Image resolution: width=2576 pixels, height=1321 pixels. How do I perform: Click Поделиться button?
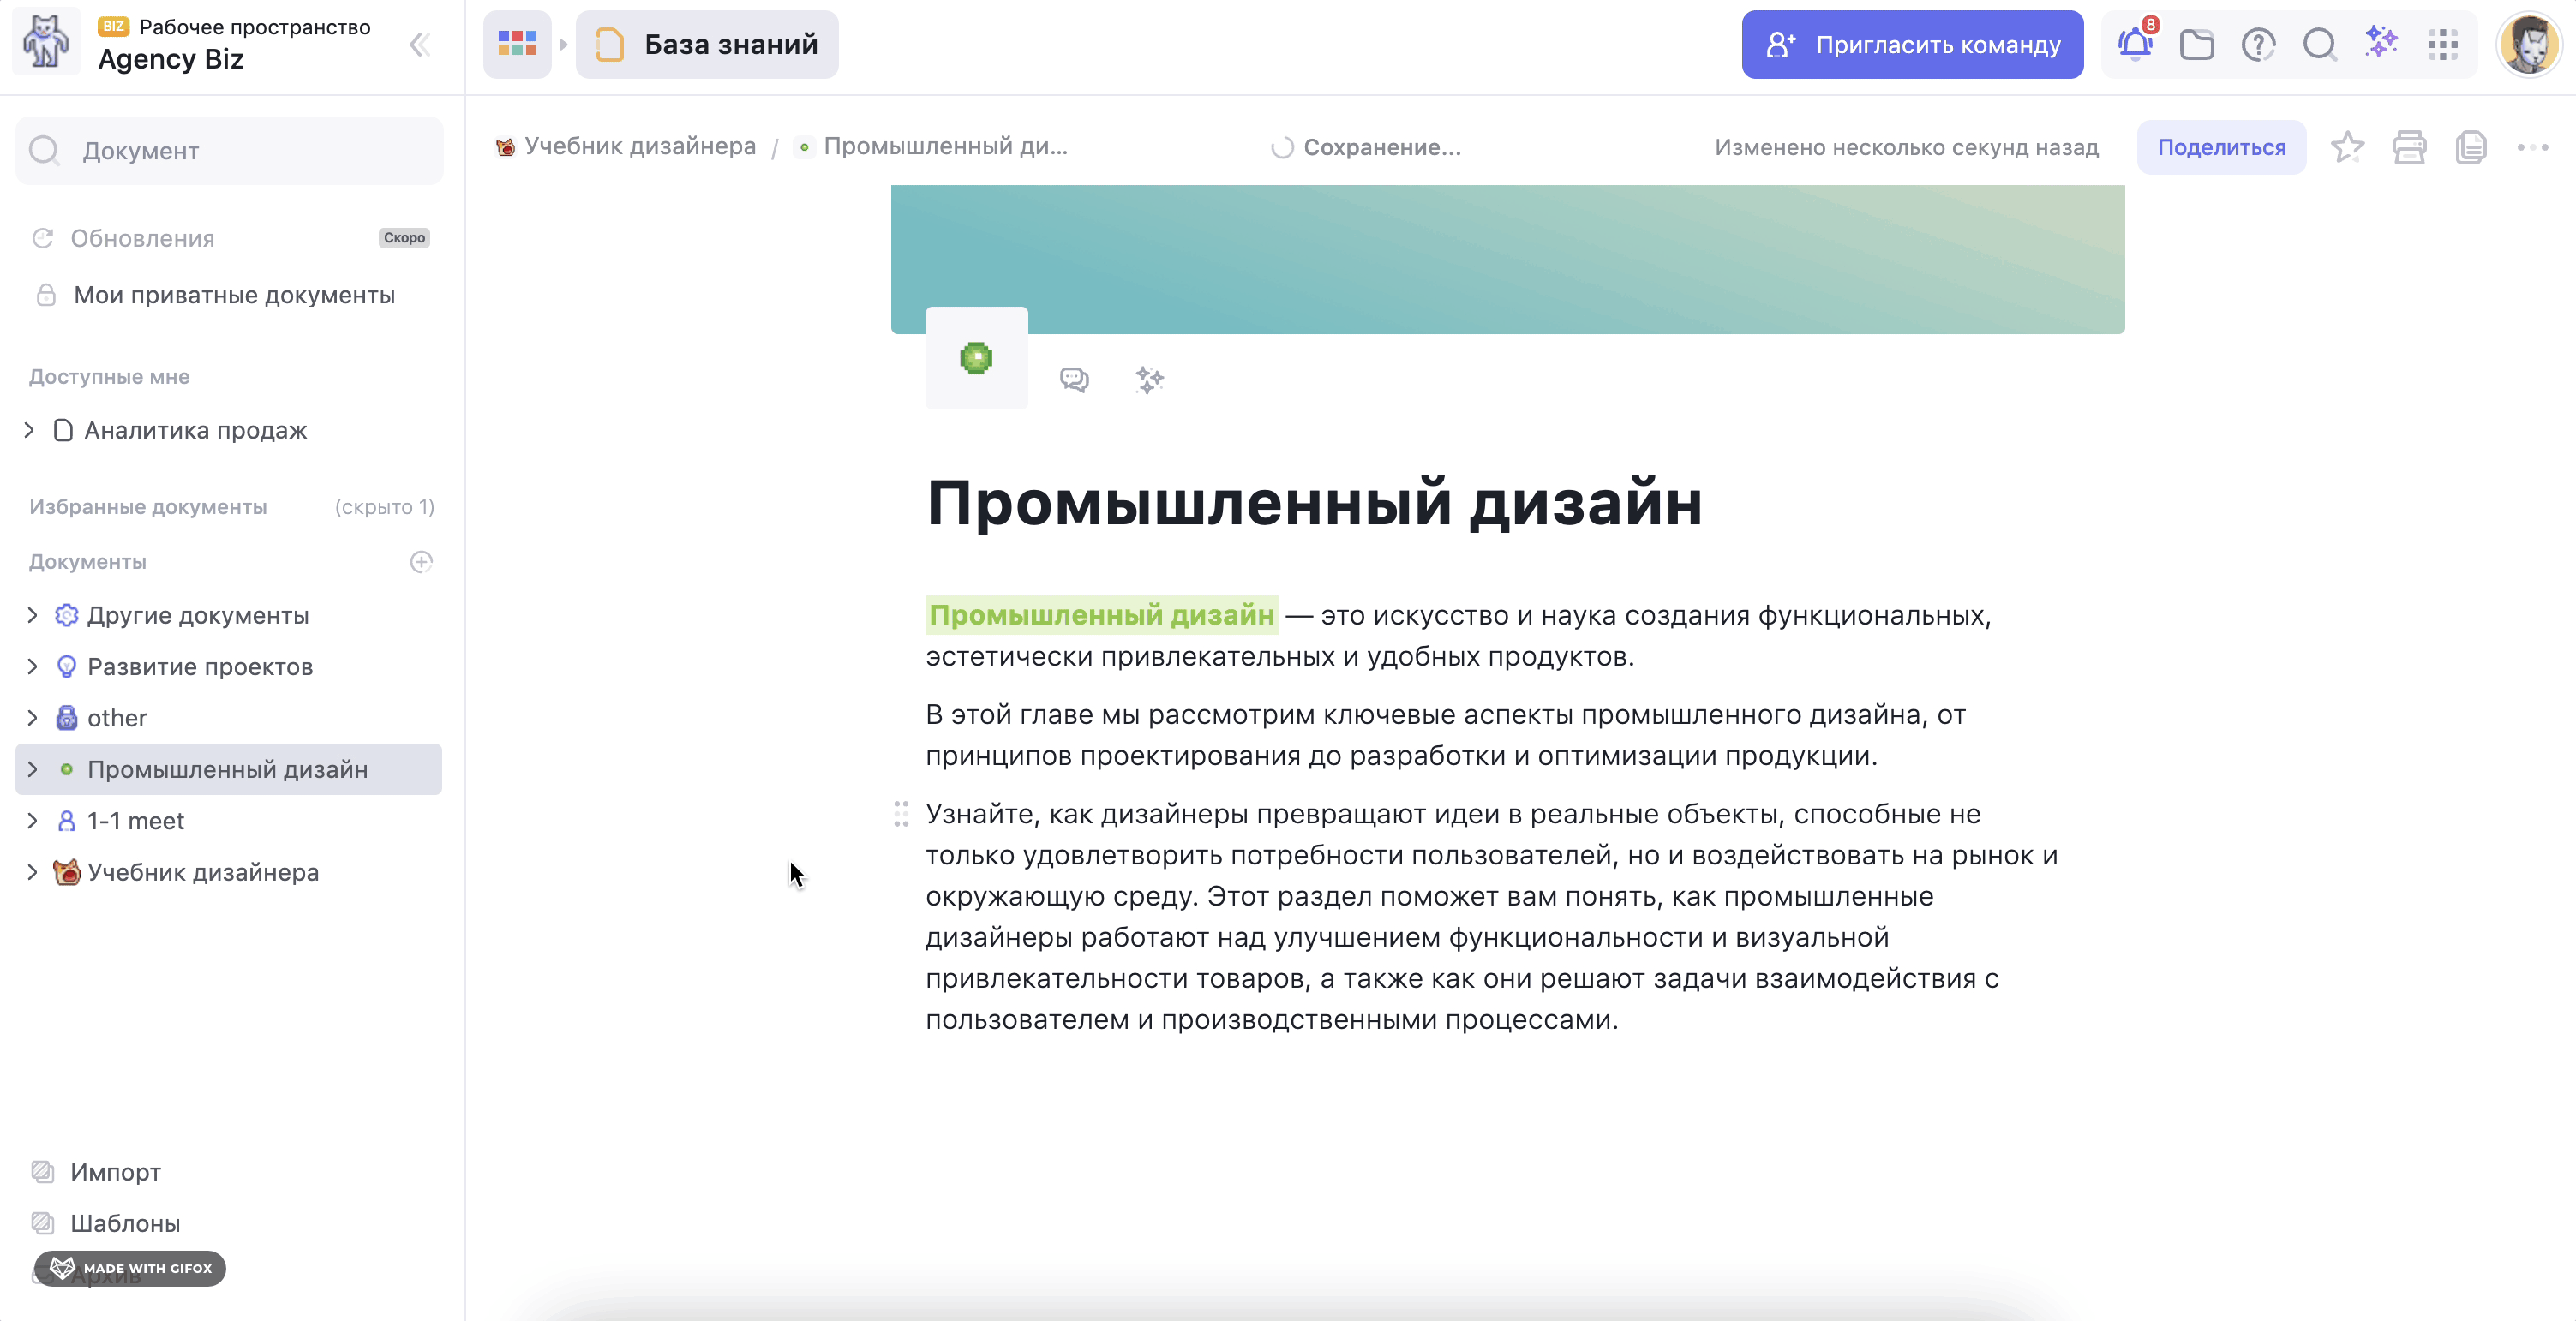click(2221, 147)
